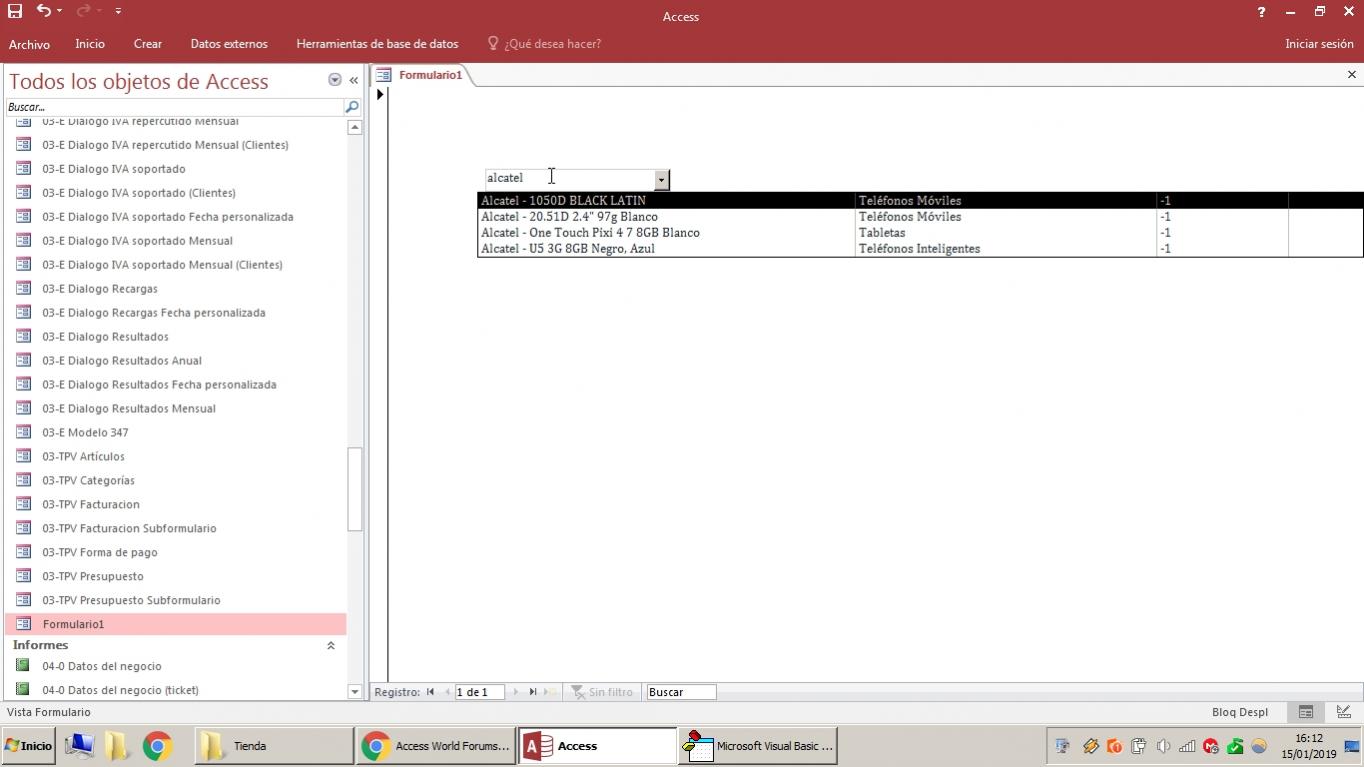Click Sin filtro button
The image size is (1364, 767).
tap(602, 692)
